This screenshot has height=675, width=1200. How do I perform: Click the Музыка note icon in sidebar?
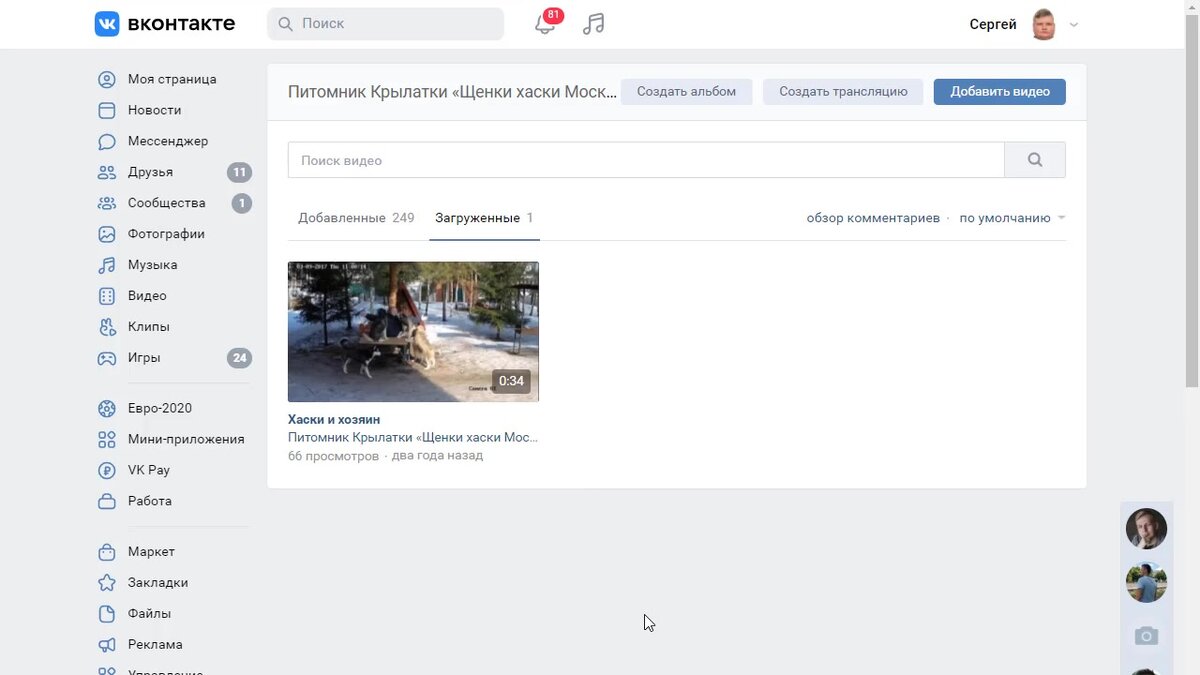tap(107, 265)
